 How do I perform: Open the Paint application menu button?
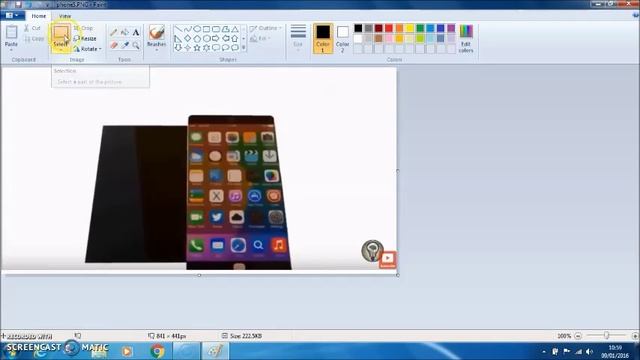(x=12, y=16)
